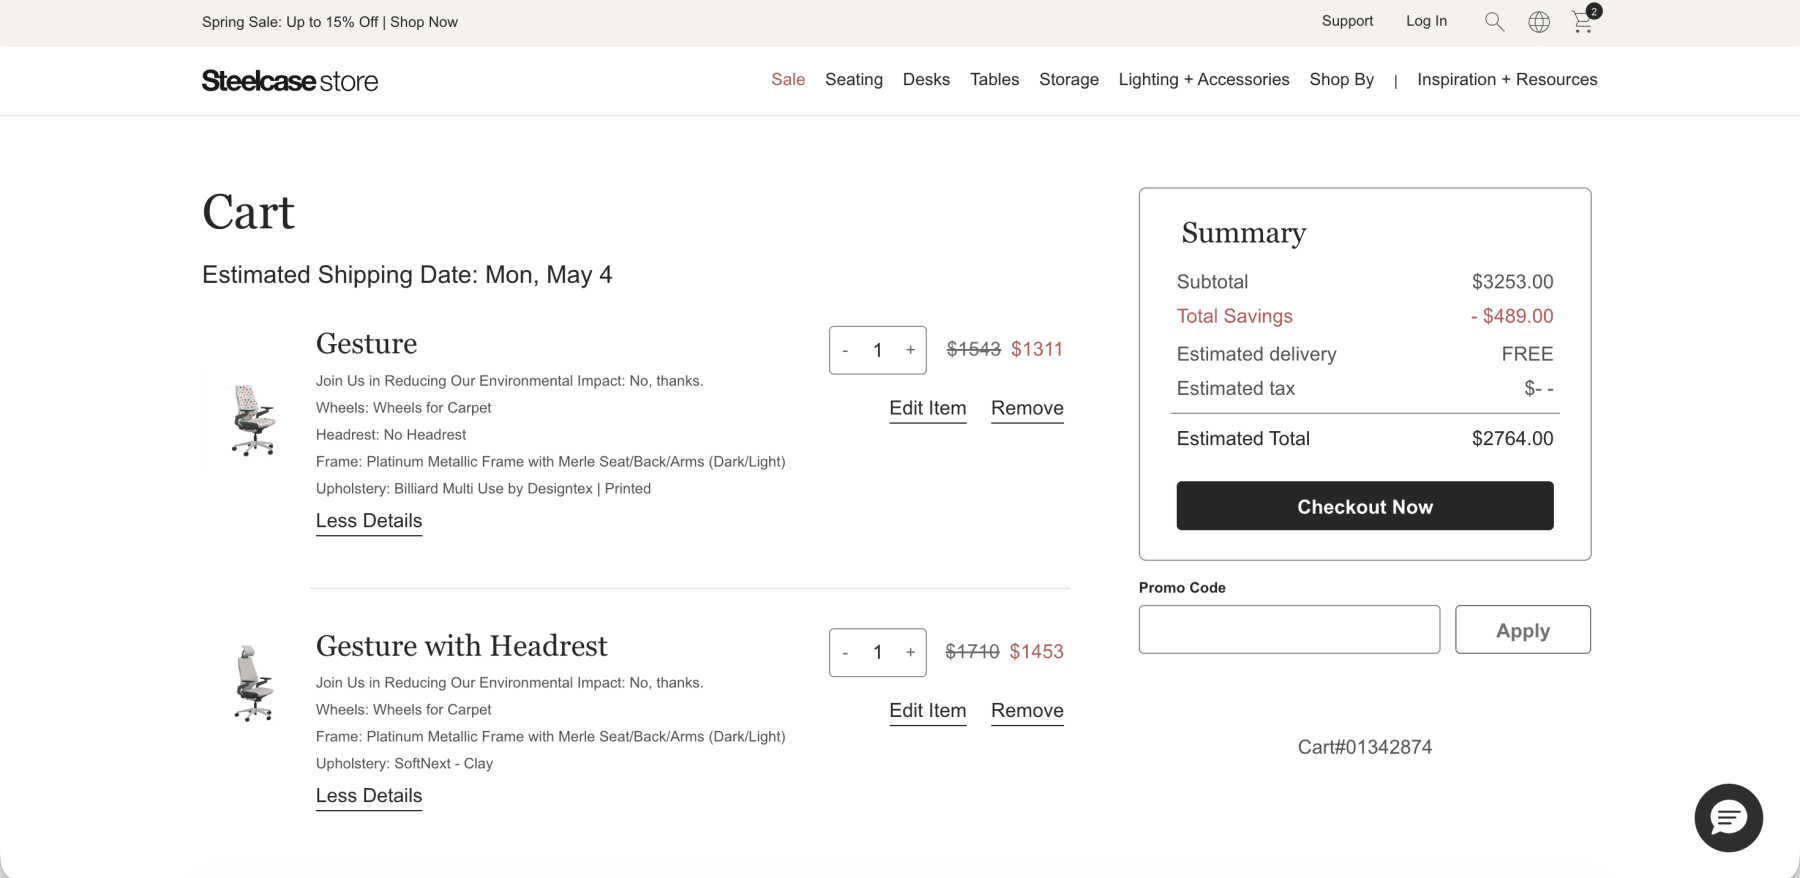Viewport: 1800px width, 878px height.
Task: Click the Log In link
Action: point(1426,21)
